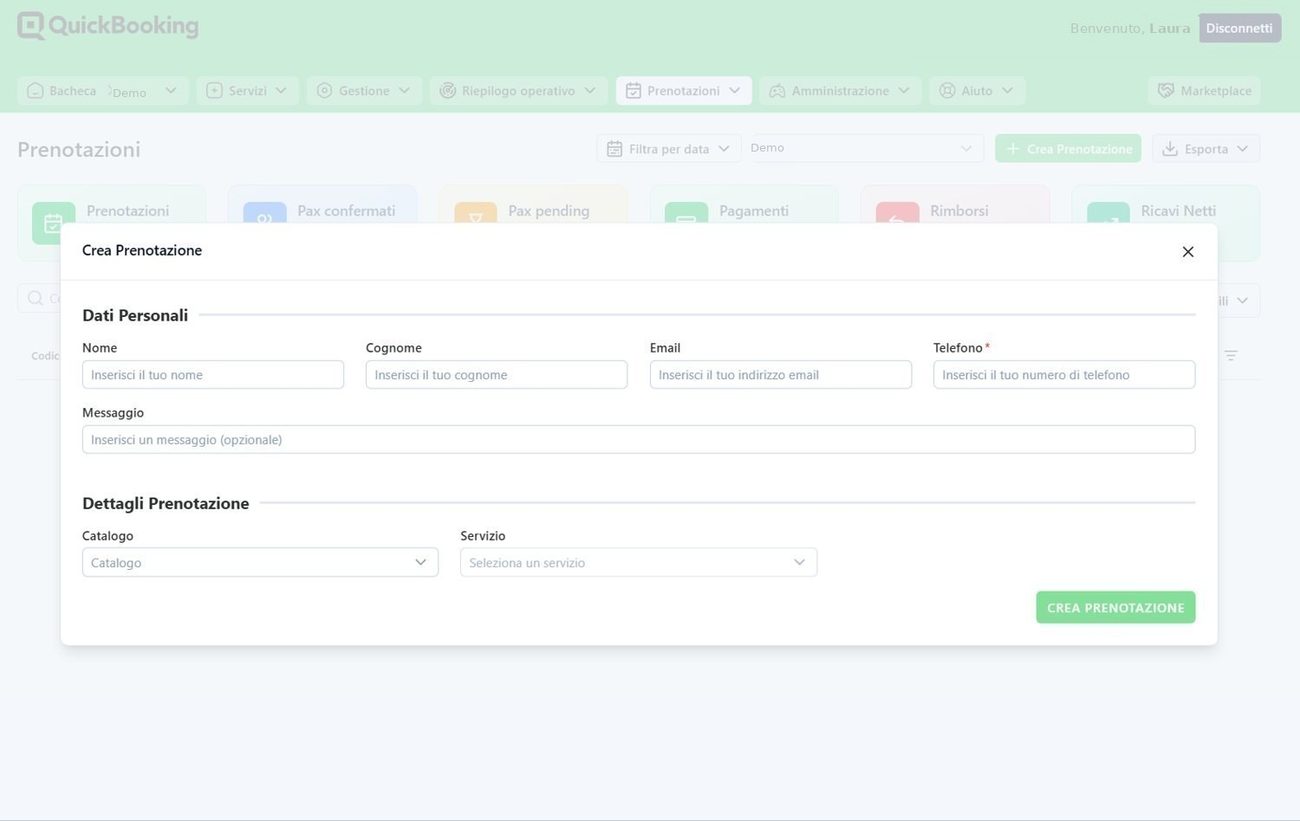Expand the Filtra per data chevron
This screenshot has width=1300, height=821.
tap(724, 149)
